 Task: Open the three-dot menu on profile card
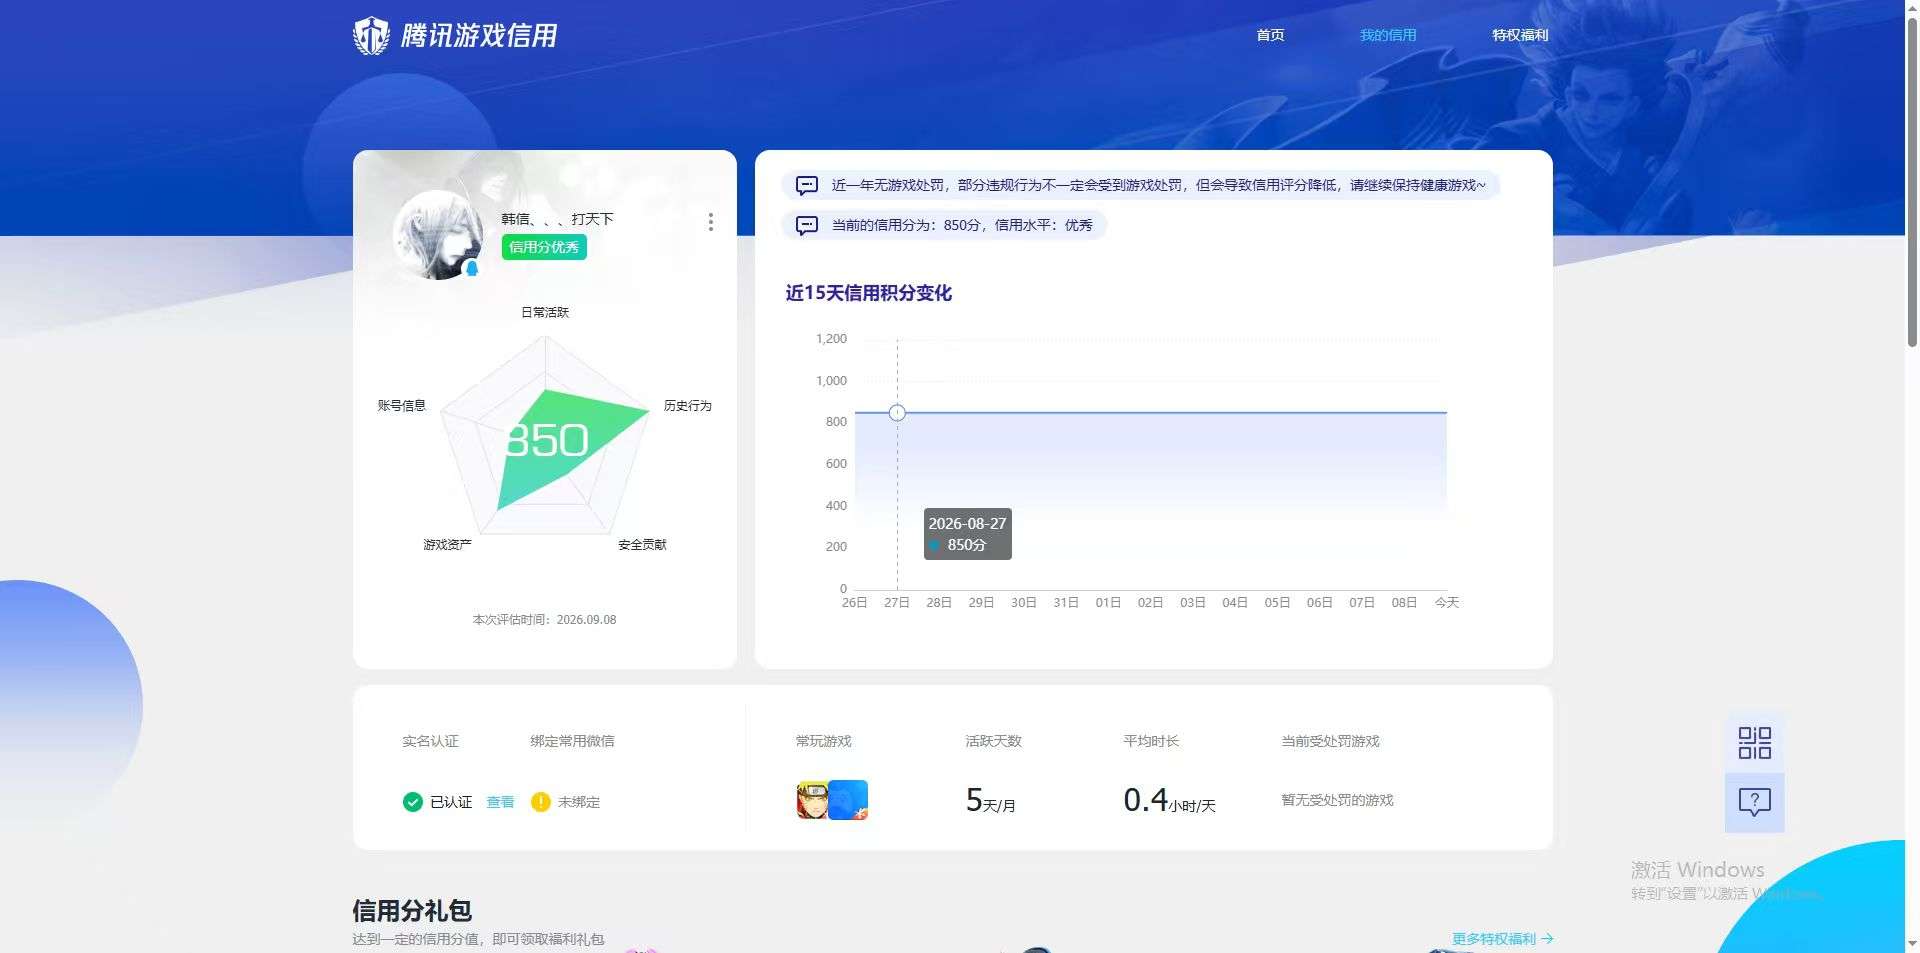click(x=711, y=222)
